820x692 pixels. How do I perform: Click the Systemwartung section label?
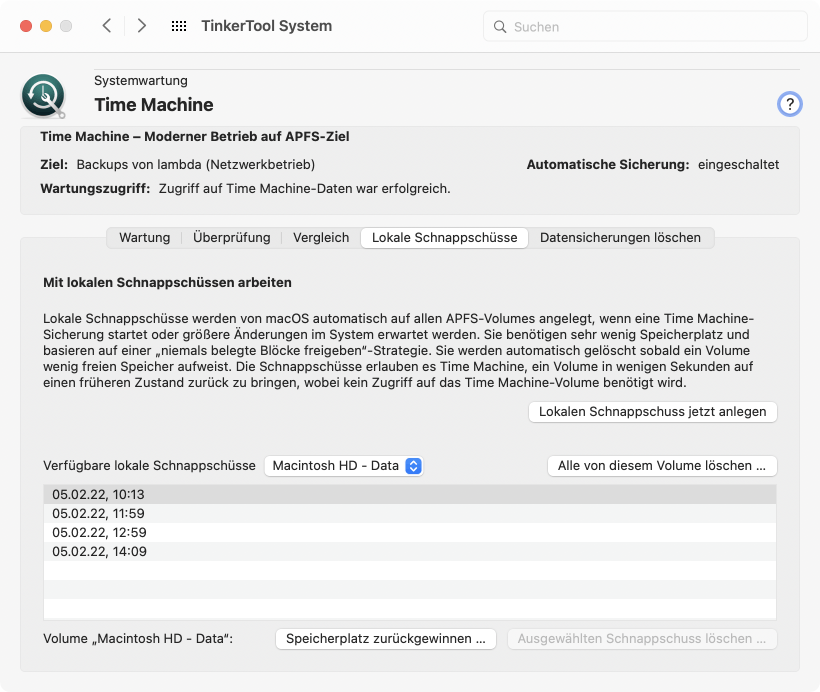[141, 81]
